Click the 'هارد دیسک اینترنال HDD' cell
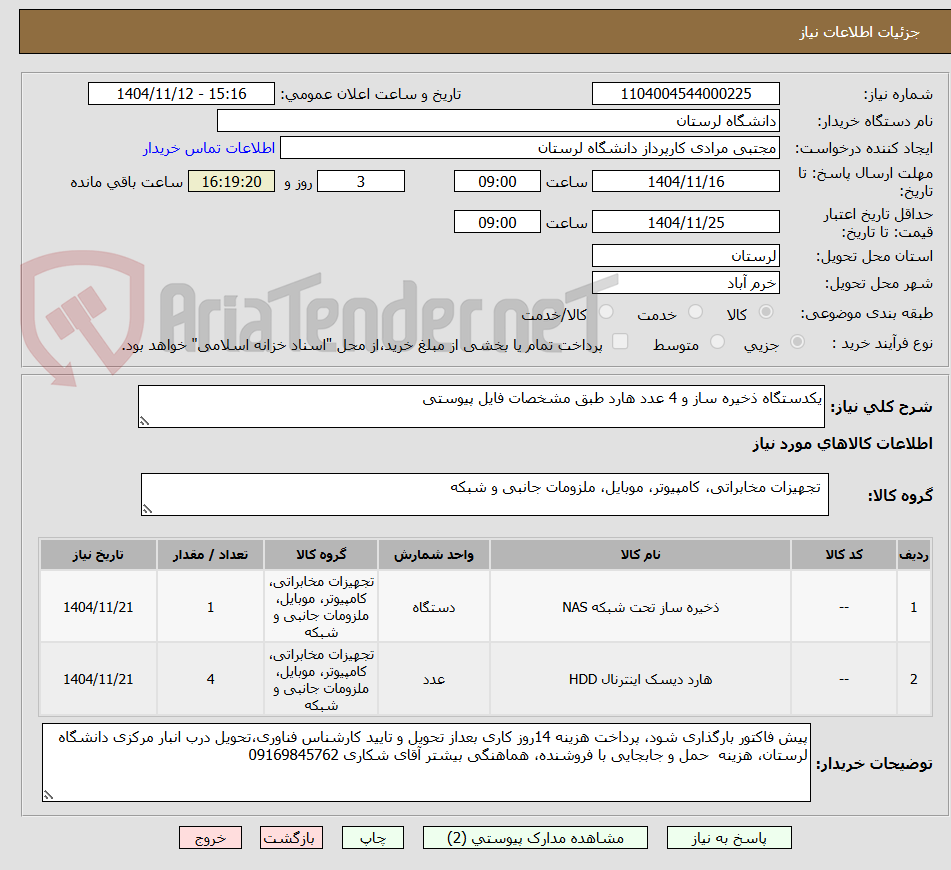 (640, 679)
